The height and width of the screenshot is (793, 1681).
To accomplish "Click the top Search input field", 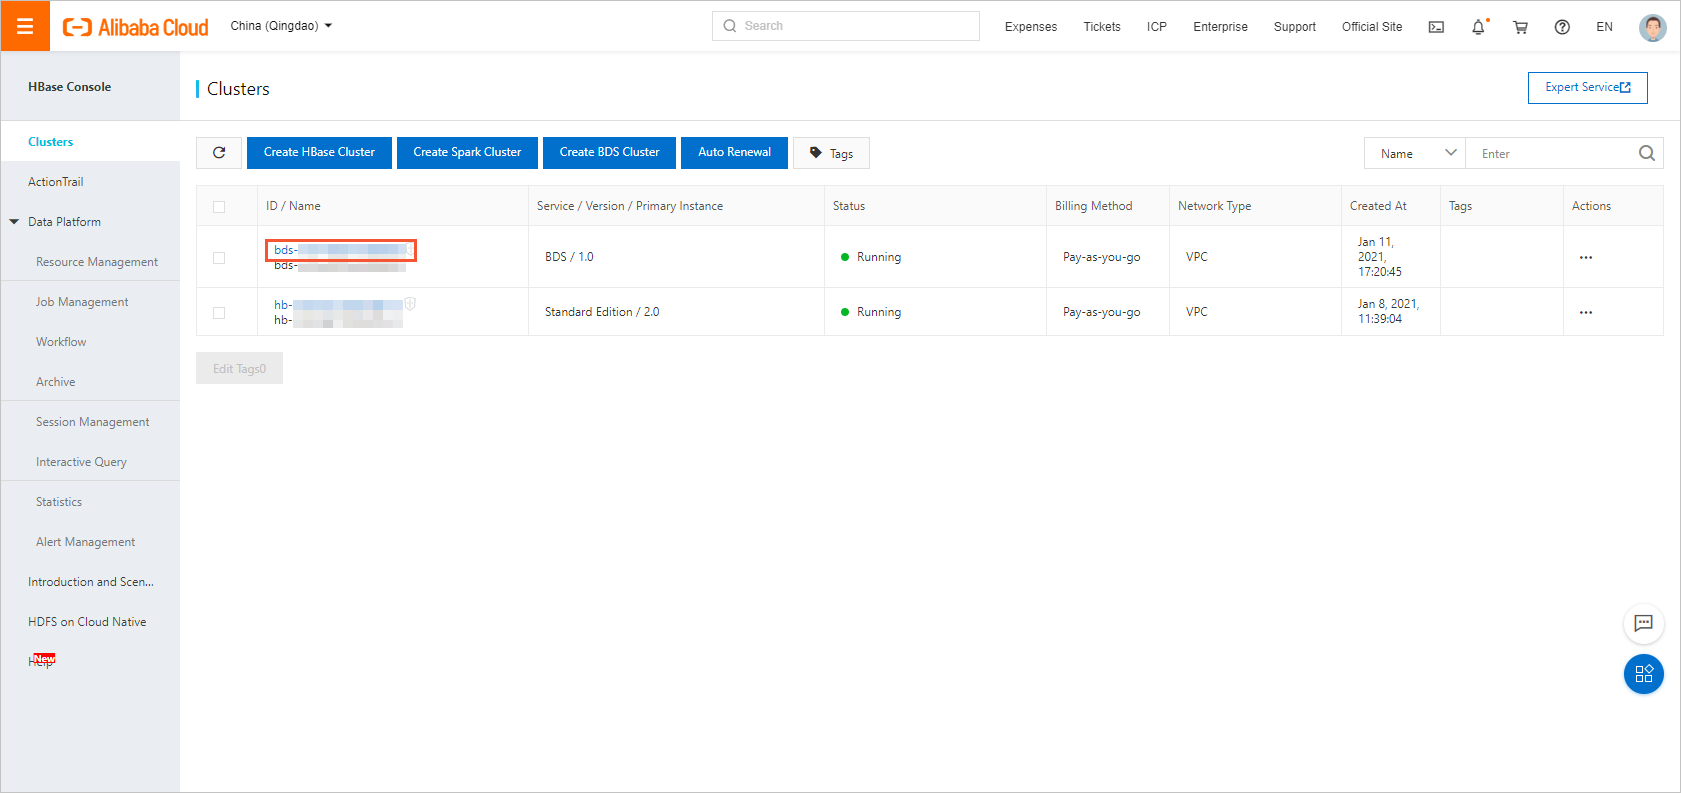I will click(845, 26).
